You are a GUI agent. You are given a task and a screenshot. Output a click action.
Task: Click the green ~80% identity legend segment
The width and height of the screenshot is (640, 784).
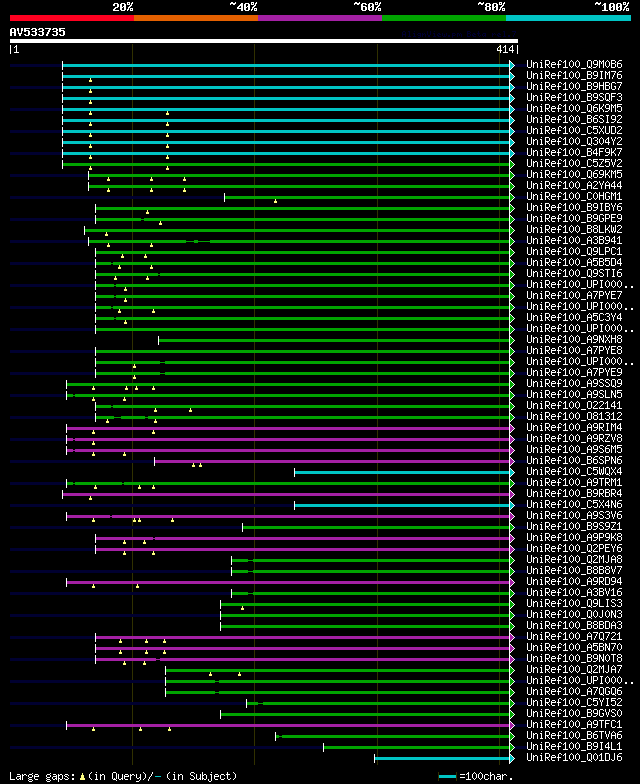coord(444,18)
